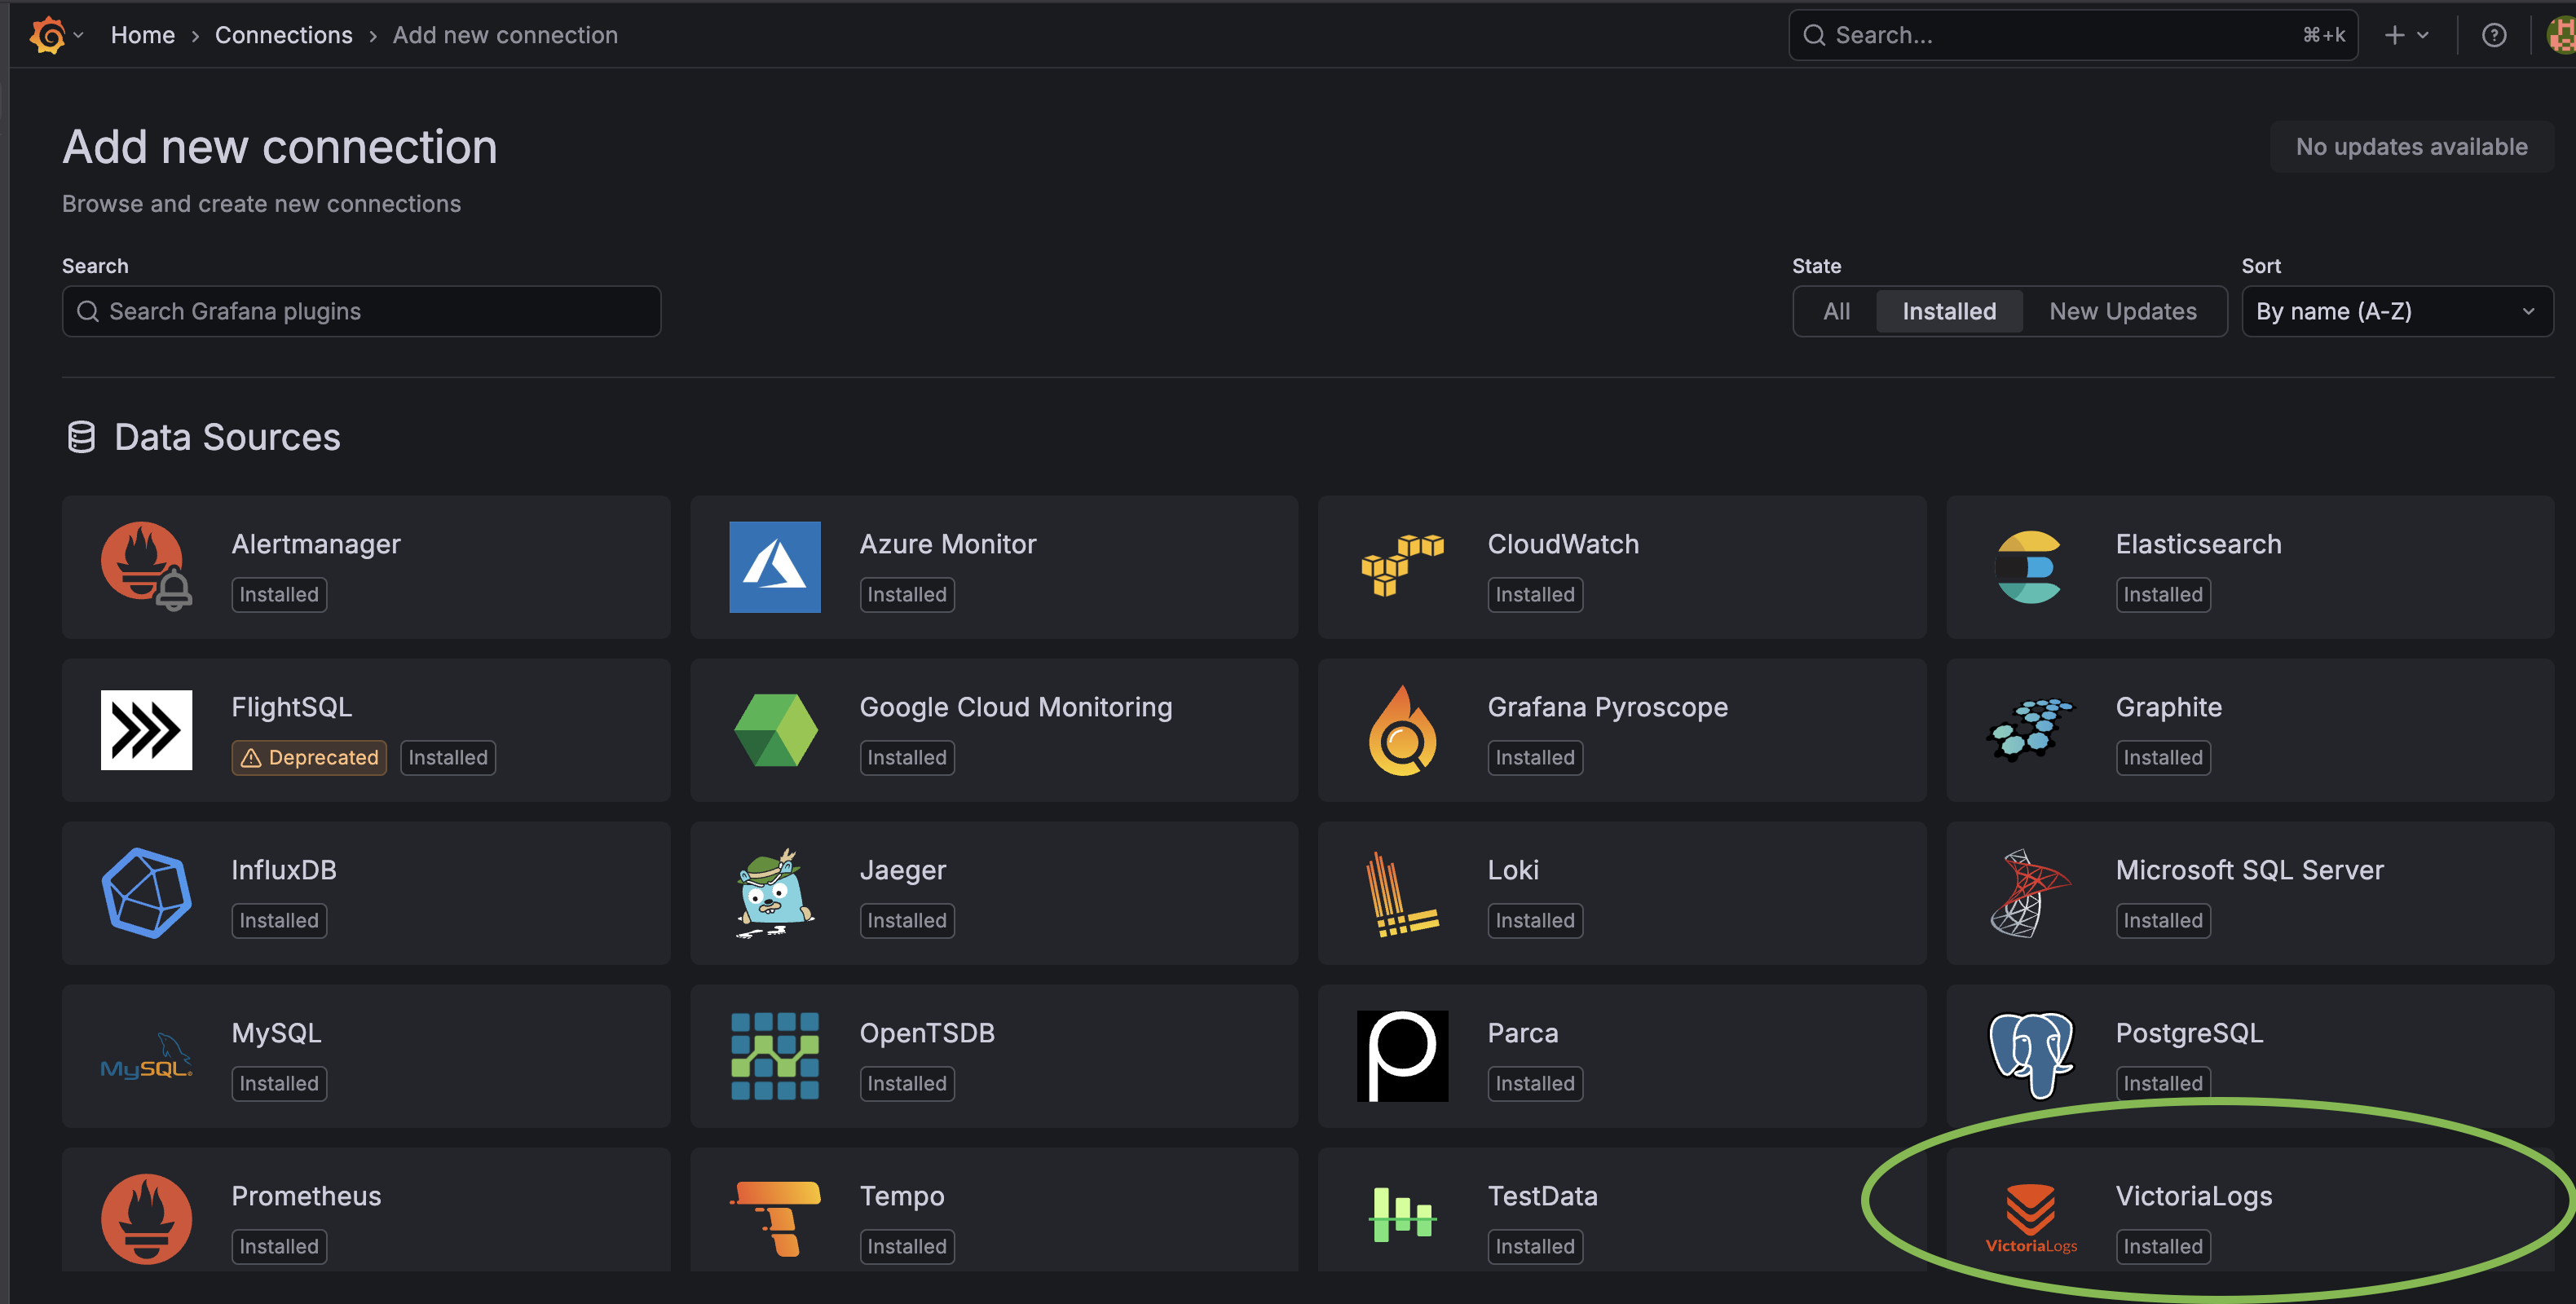This screenshot has height=1304, width=2576.
Task: Click the Elasticsearch logo
Action: pos(2029,566)
